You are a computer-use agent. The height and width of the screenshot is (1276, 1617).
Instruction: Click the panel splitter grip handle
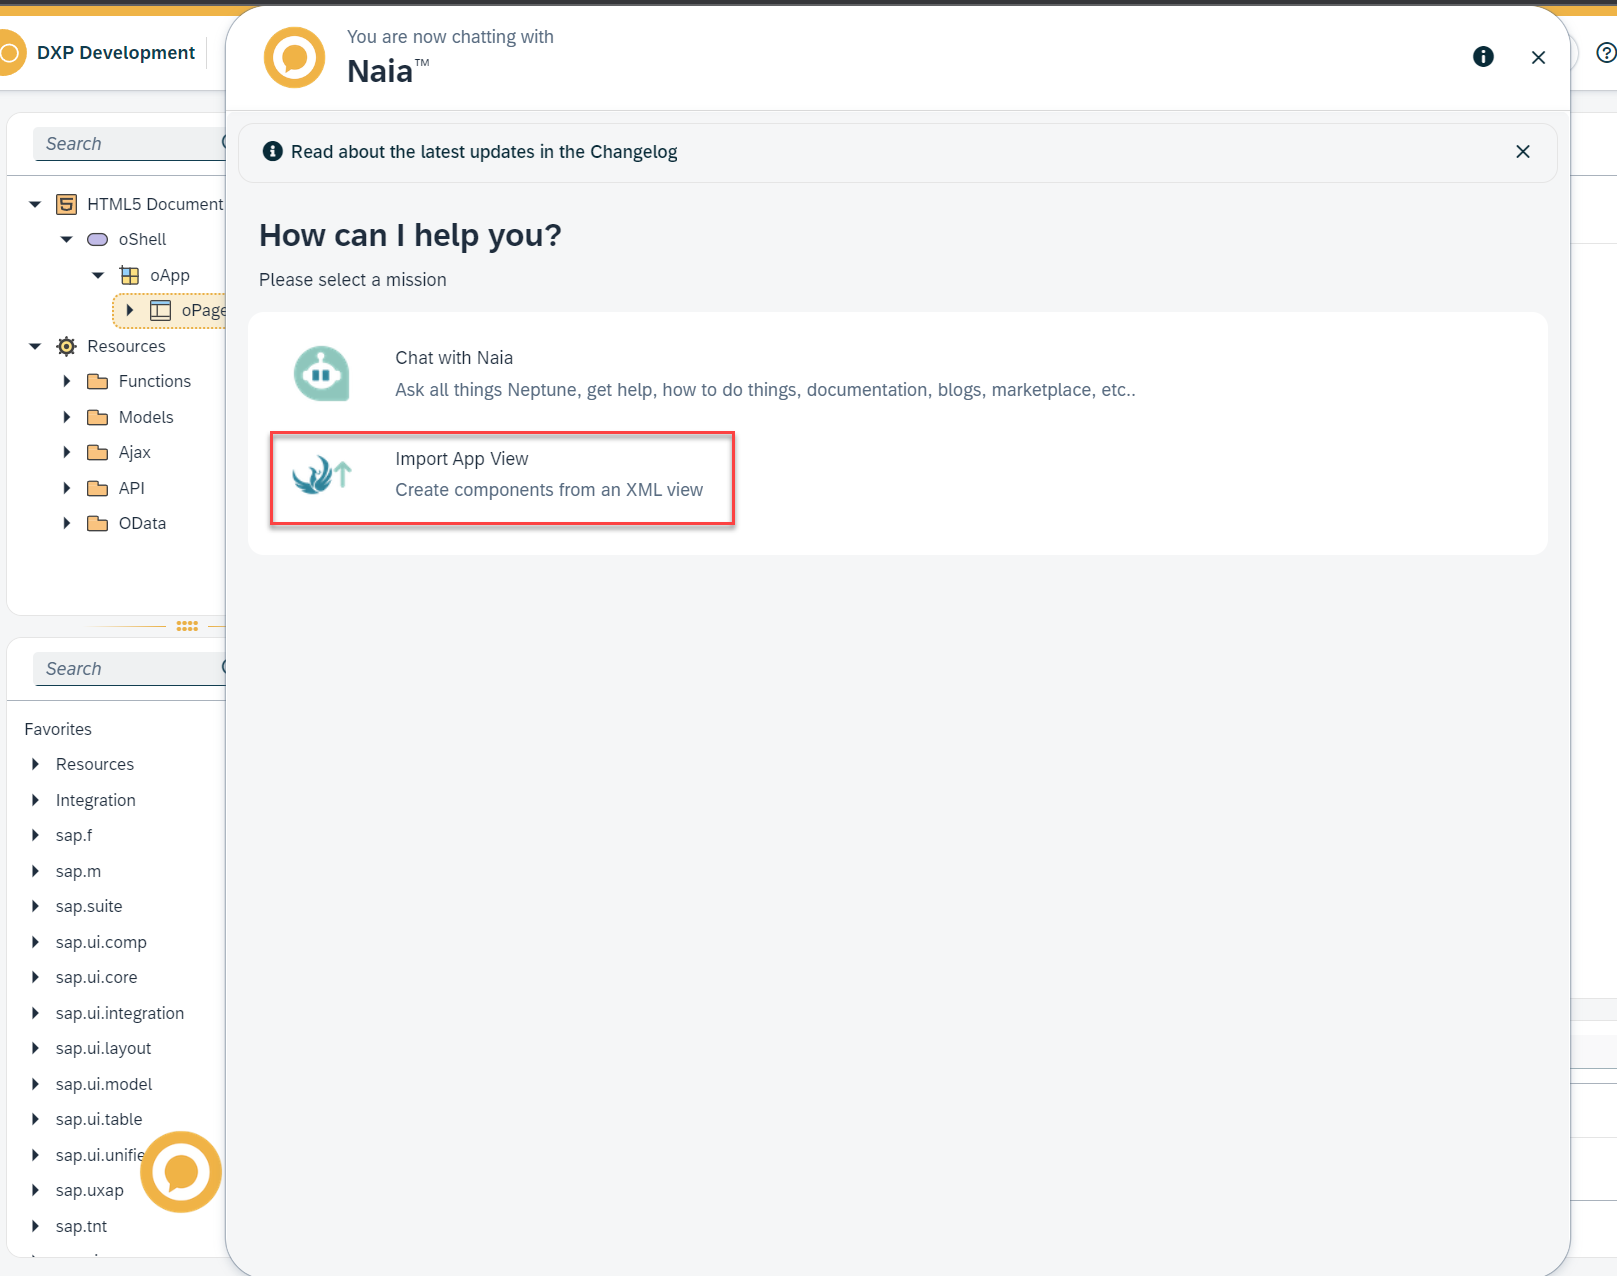(187, 626)
